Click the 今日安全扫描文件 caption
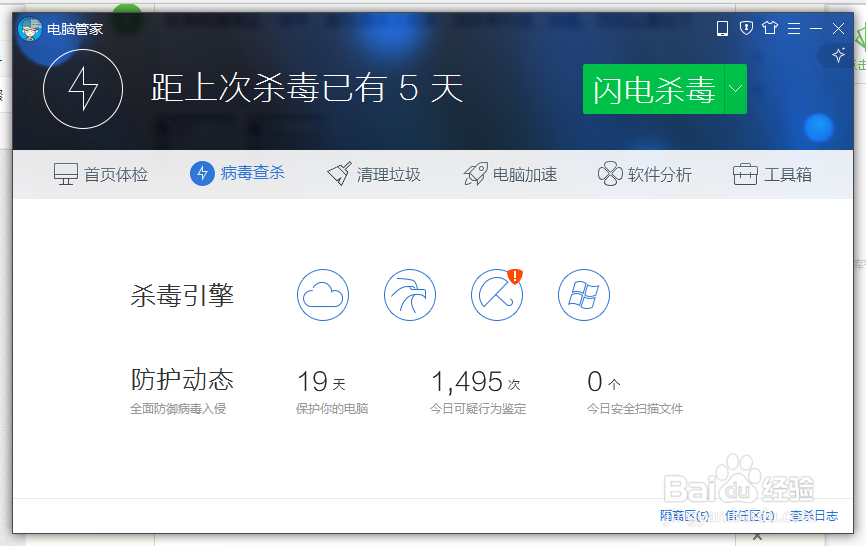This screenshot has height=546, width=866. (x=635, y=409)
